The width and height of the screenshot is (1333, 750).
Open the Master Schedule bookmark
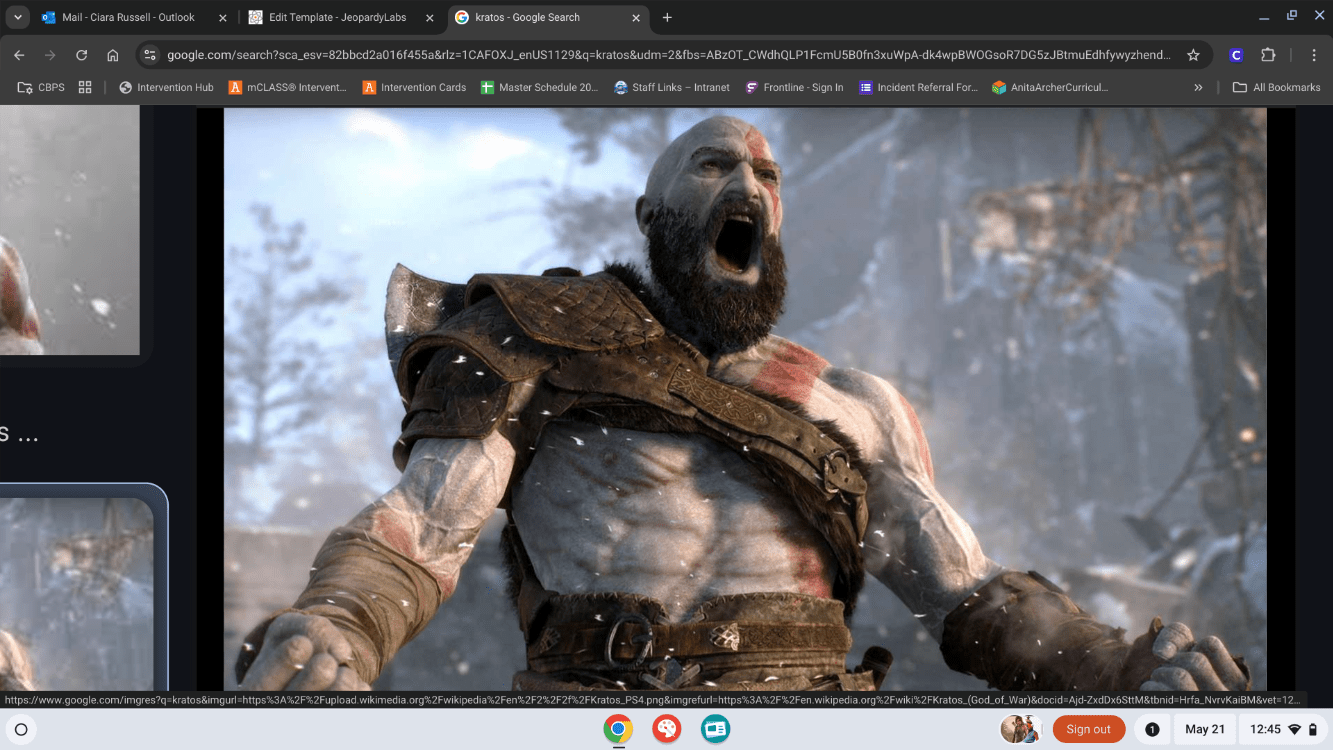(x=539, y=87)
